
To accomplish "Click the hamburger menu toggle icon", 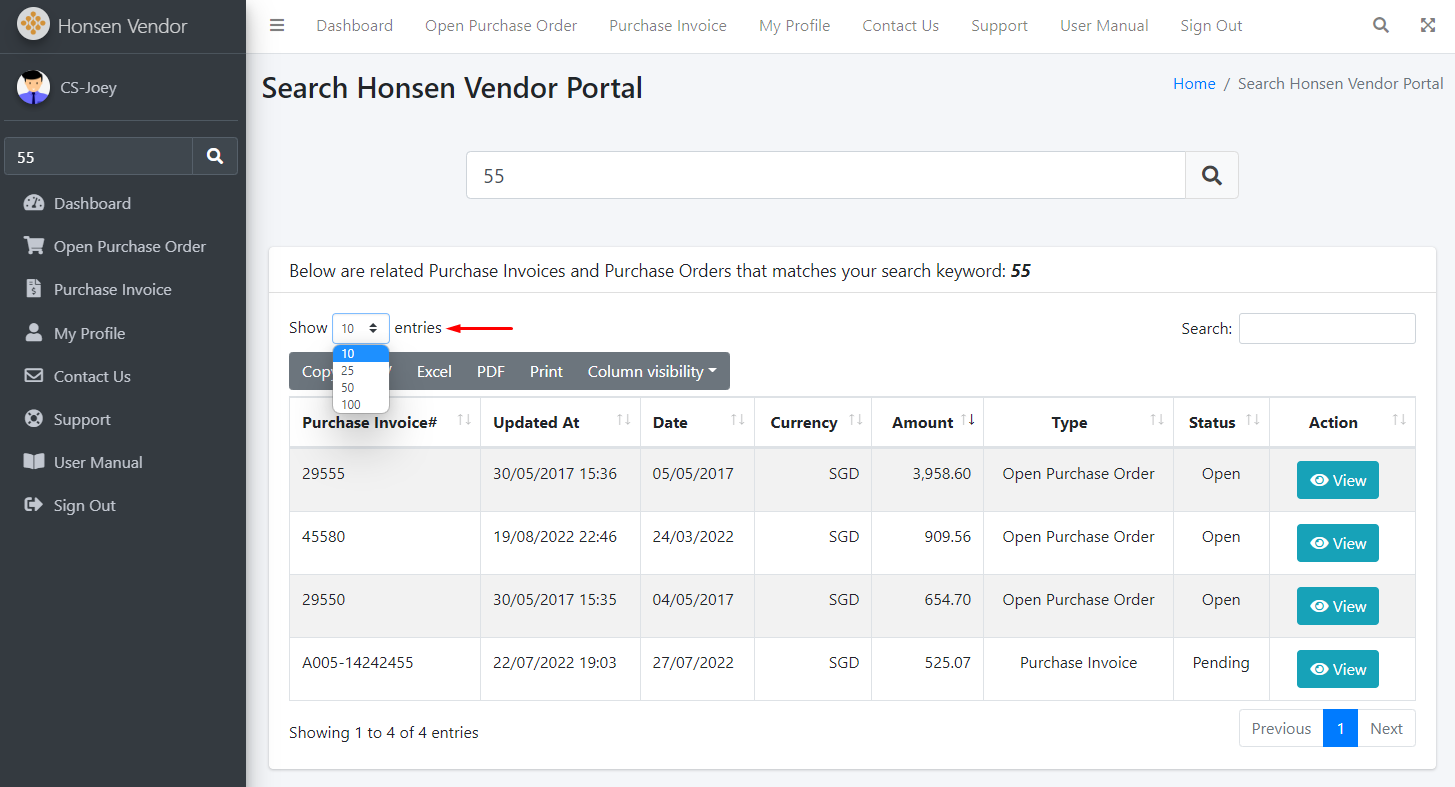I will pos(277,26).
